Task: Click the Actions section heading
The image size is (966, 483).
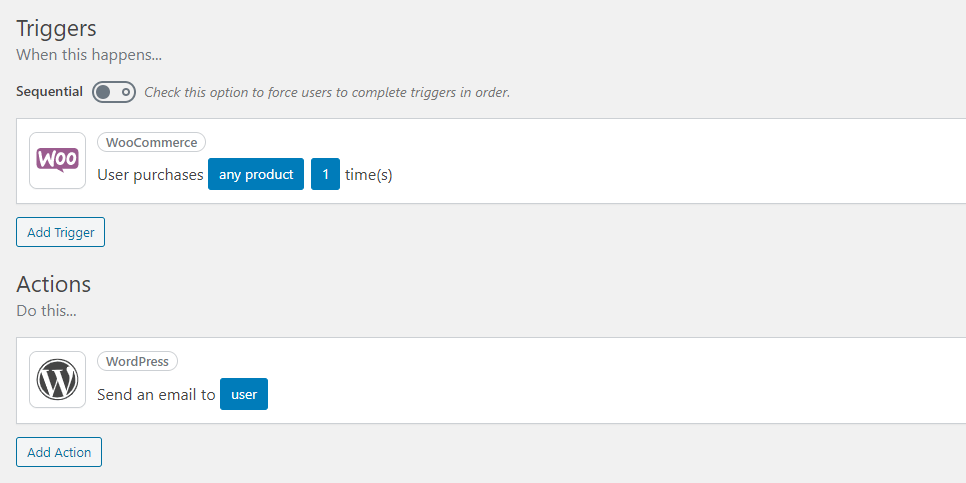Action: (x=53, y=284)
